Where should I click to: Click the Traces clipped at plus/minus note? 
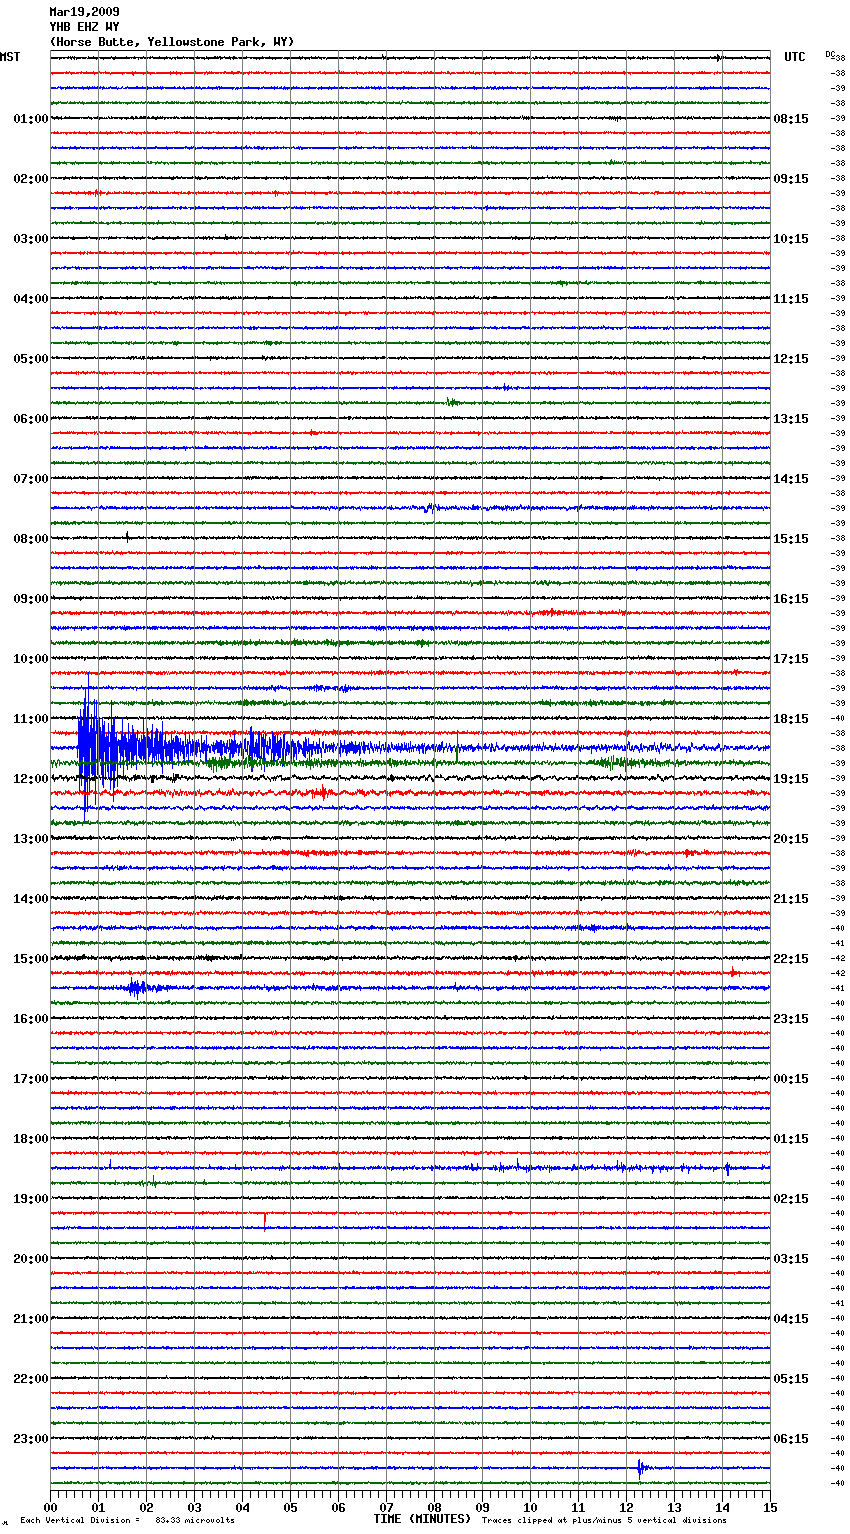604,1520
